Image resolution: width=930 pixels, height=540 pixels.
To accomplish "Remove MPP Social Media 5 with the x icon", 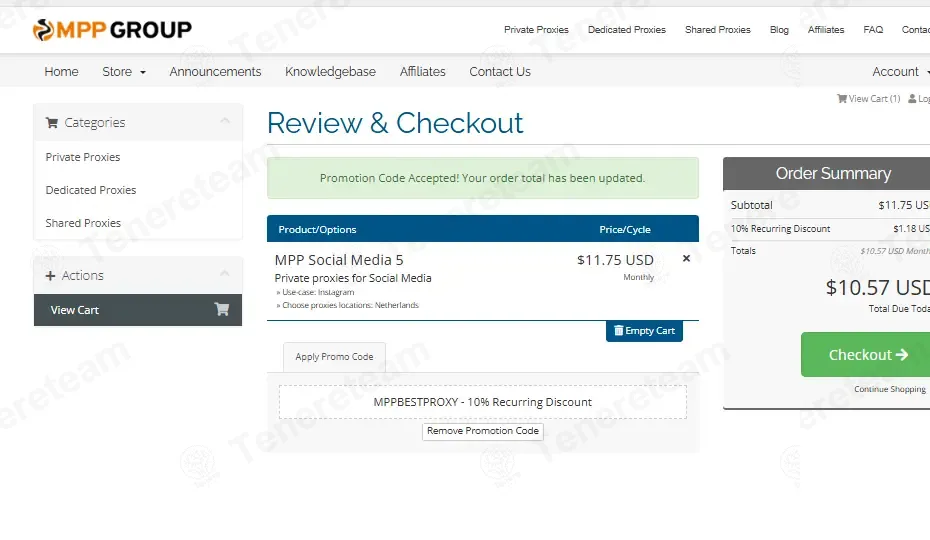I will 686,258.
